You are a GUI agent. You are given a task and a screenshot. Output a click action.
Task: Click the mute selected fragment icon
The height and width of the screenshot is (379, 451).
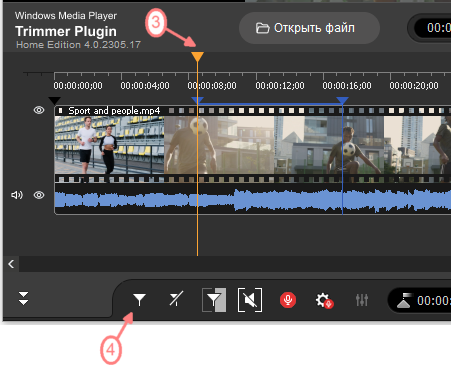(250, 300)
